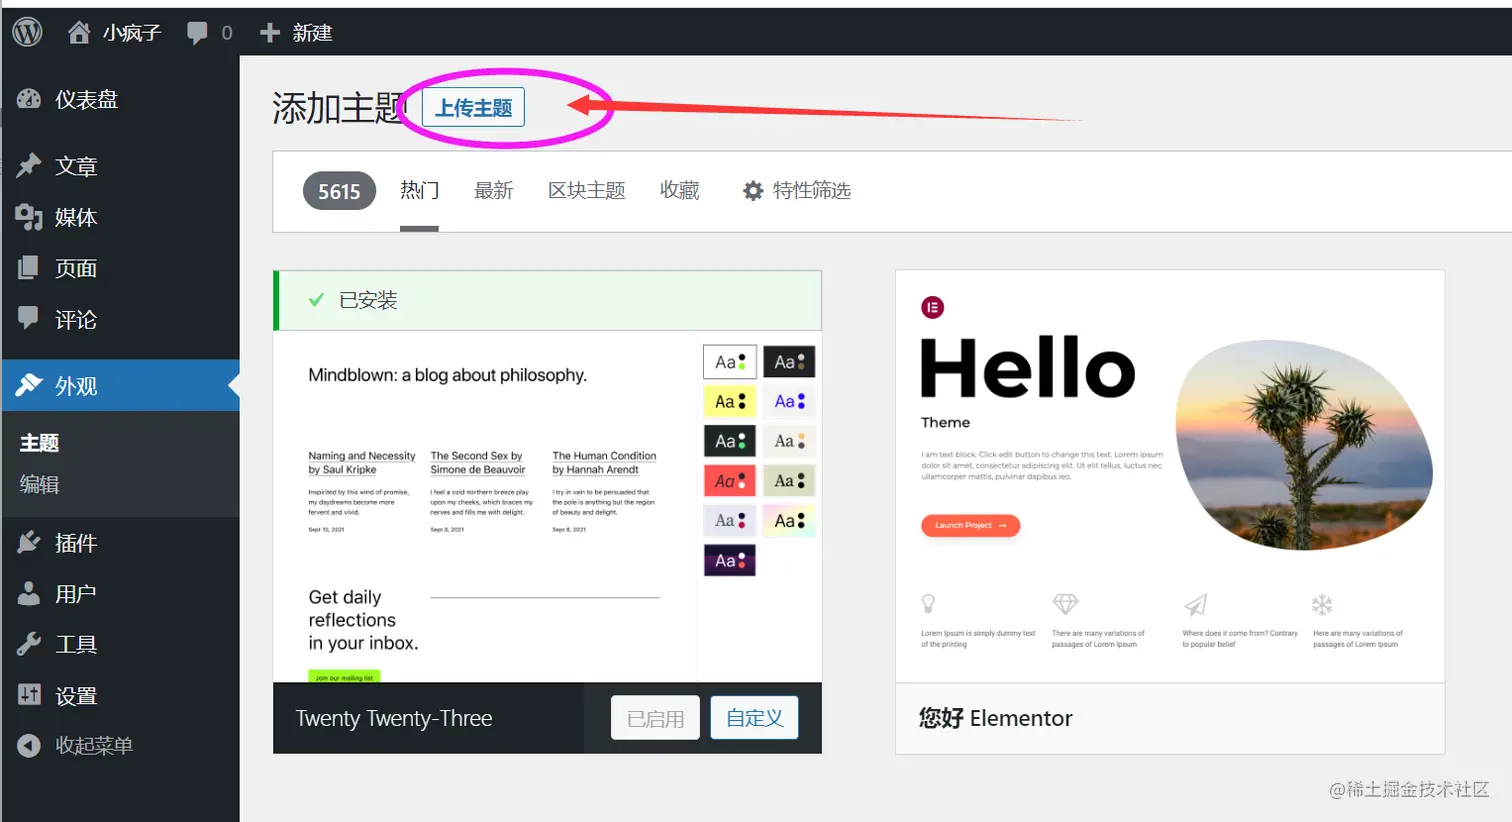Switch to the 收藏 filter tab
Screen dimensions: 1512x822
[679, 190]
